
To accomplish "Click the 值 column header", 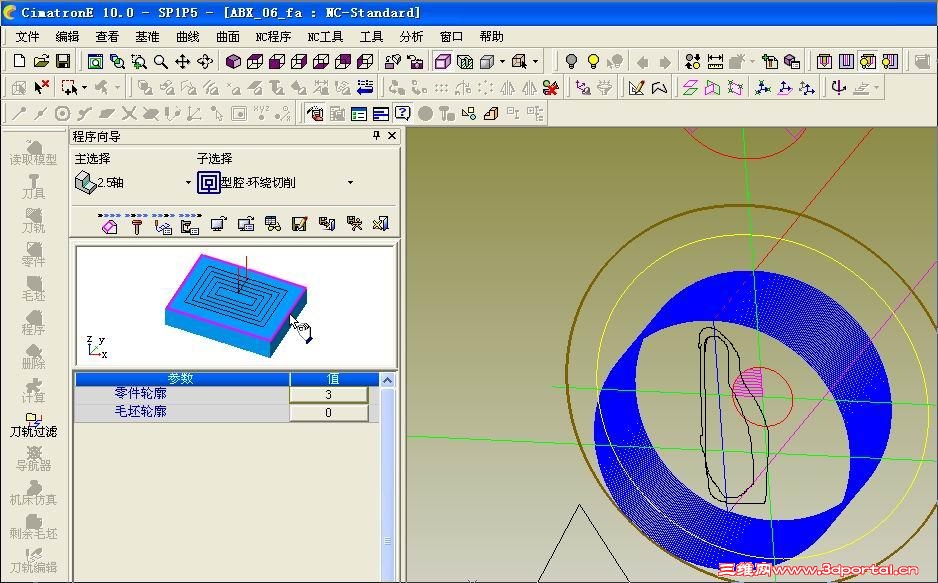I will [334, 379].
